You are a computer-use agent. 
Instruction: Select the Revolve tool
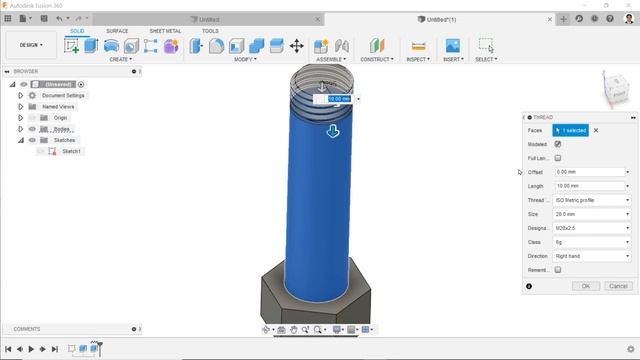(111, 46)
